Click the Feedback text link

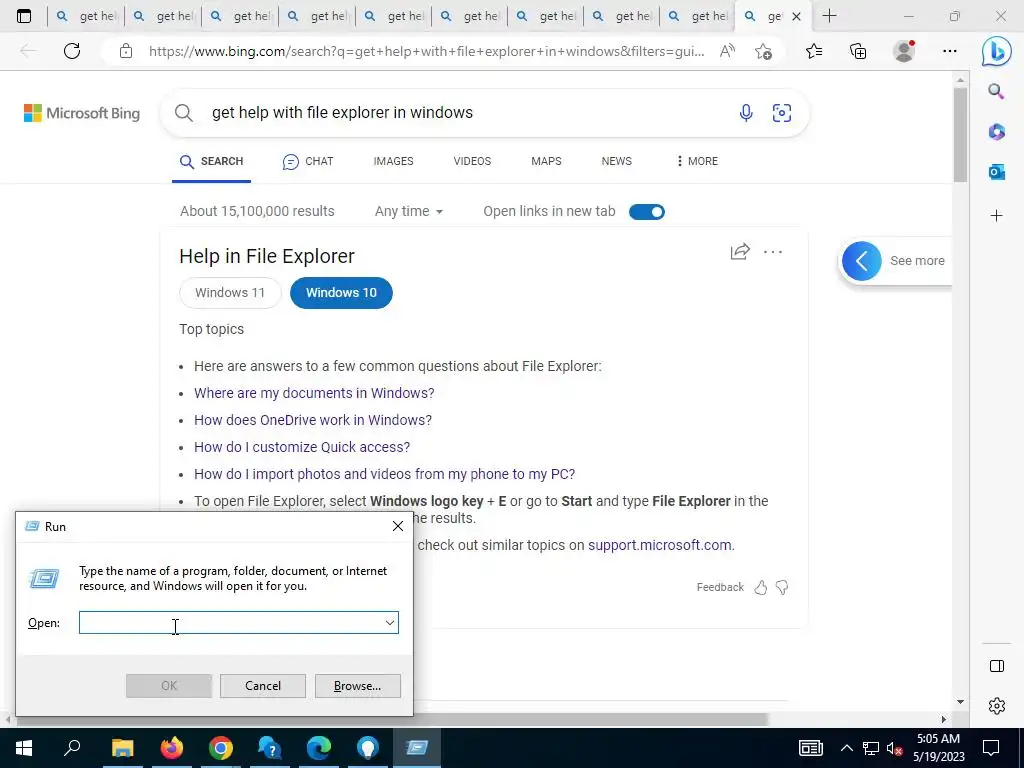pyautogui.click(x=720, y=587)
